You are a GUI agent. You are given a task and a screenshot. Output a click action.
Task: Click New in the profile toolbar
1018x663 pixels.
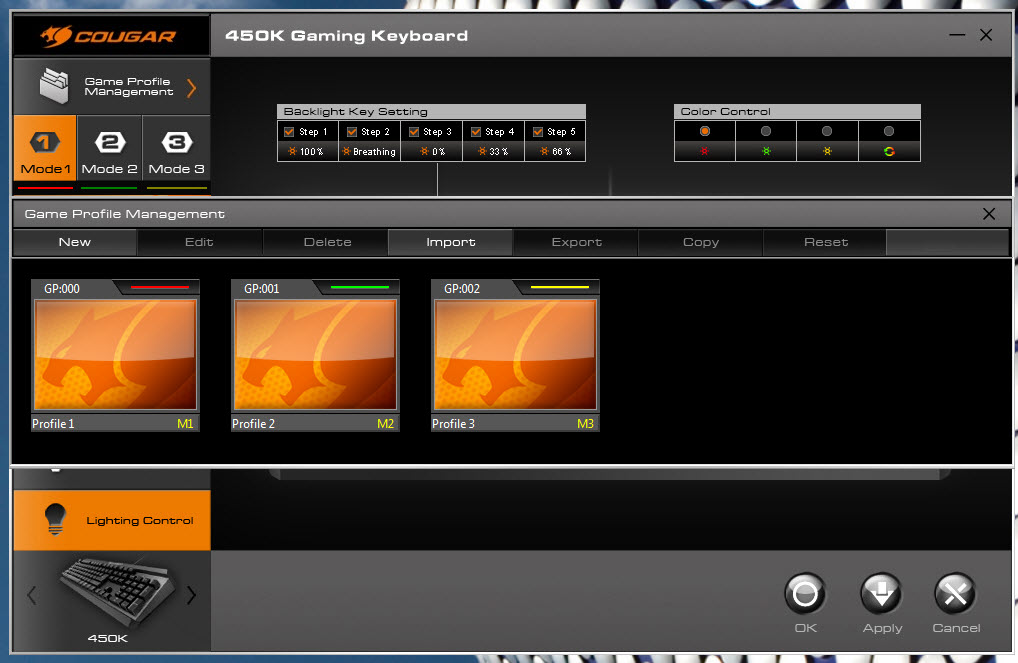(x=75, y=242)
